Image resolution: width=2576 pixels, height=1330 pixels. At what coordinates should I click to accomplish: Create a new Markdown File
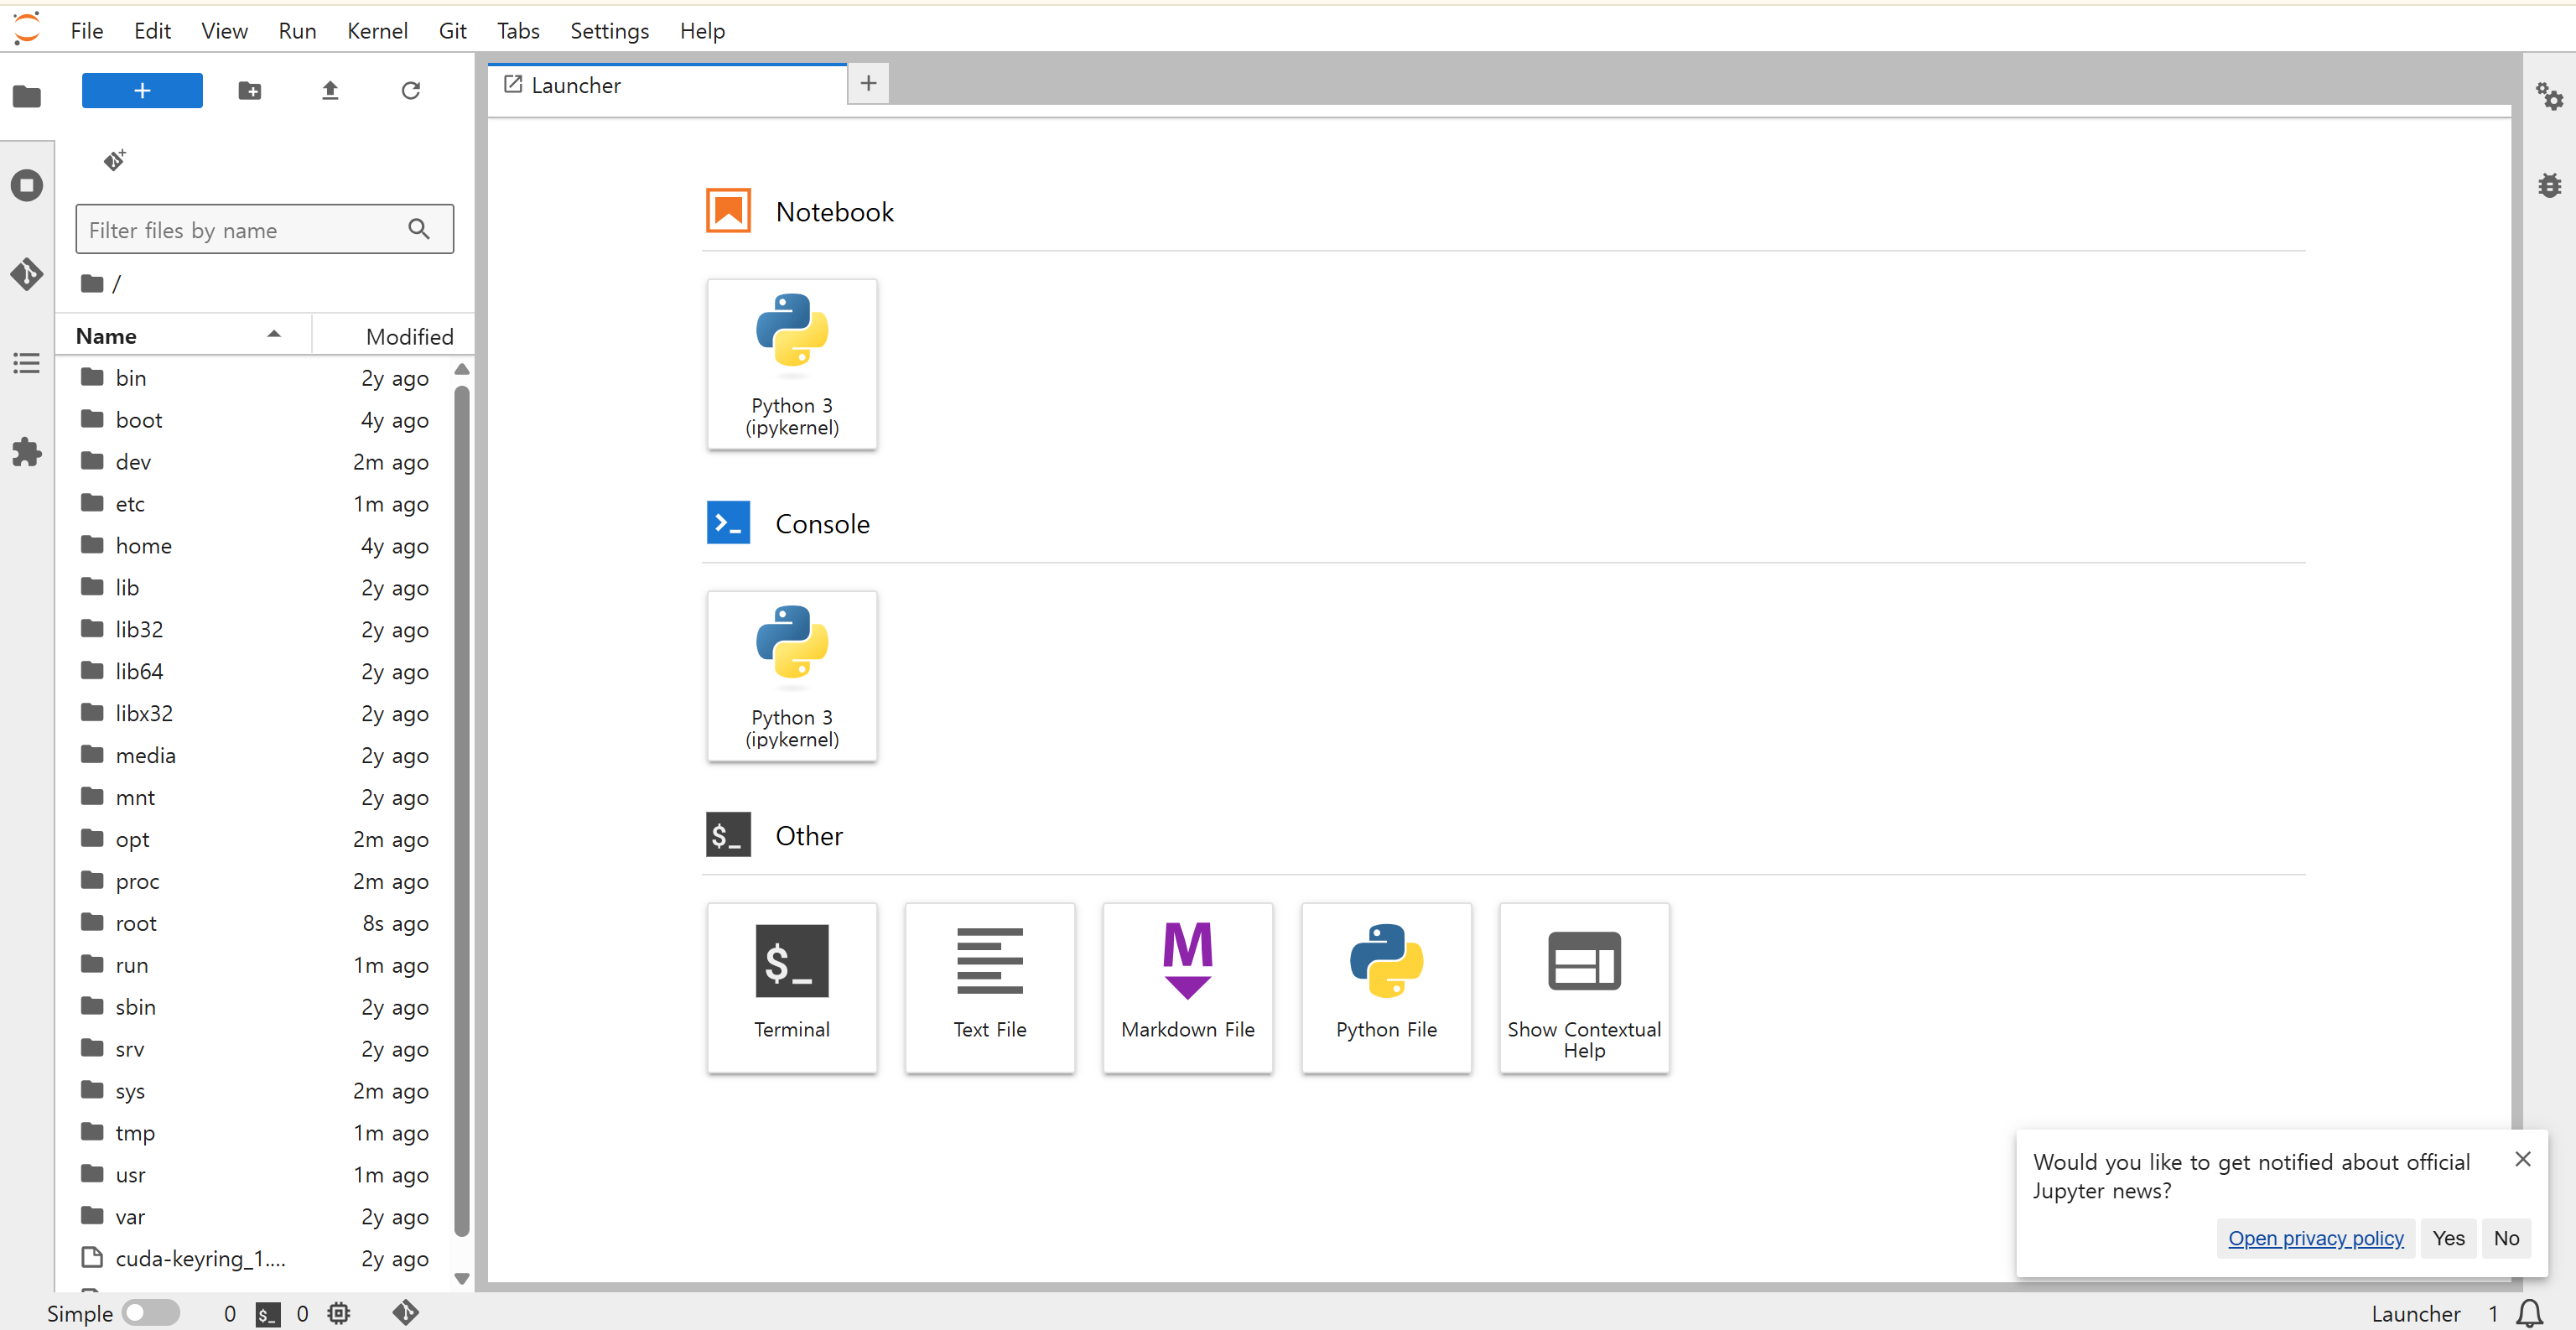(1188, 988)
